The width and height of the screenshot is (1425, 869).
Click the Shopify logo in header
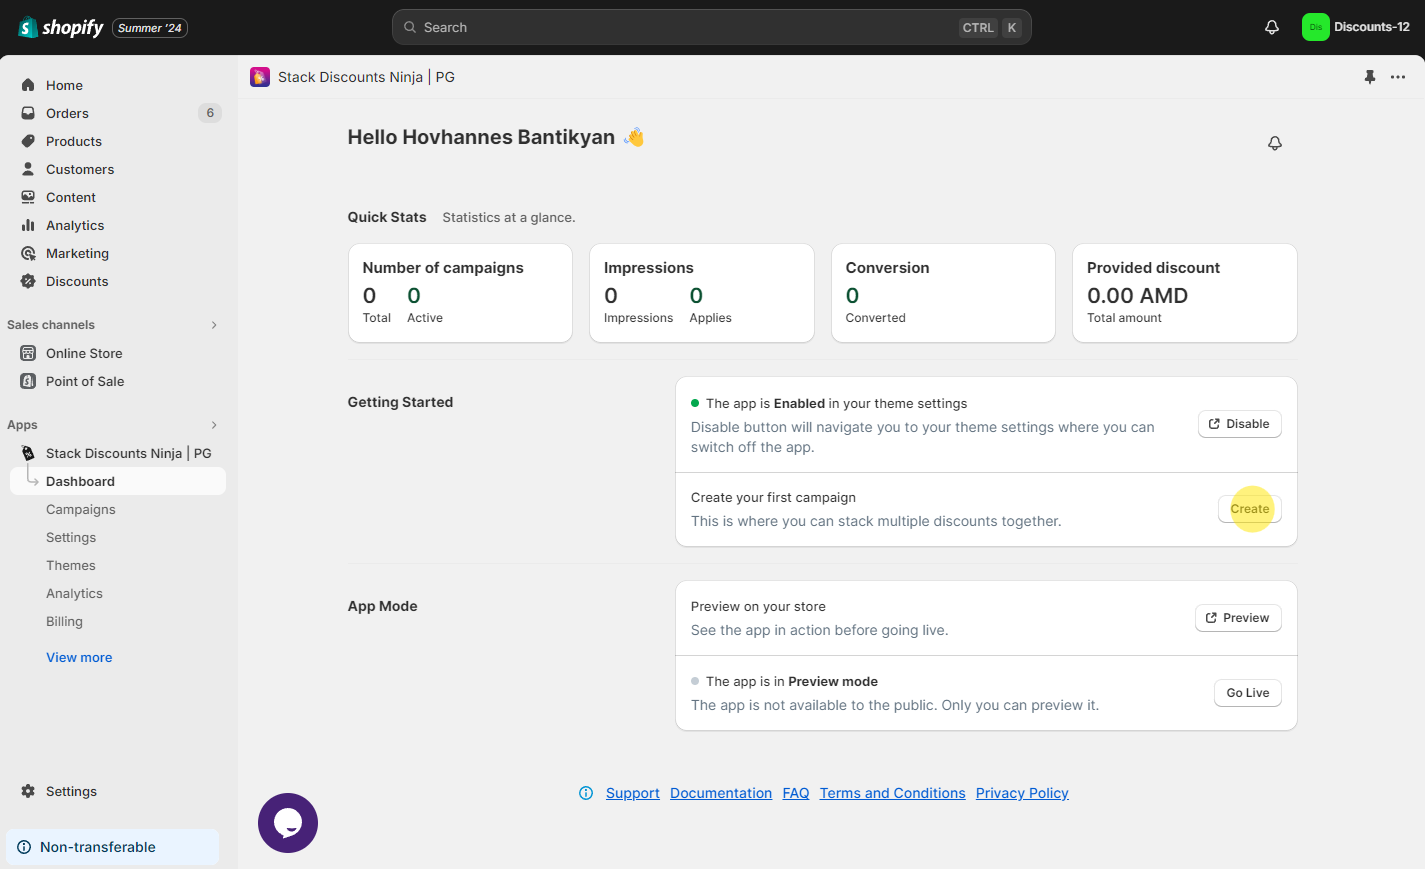tap(61, 27)
